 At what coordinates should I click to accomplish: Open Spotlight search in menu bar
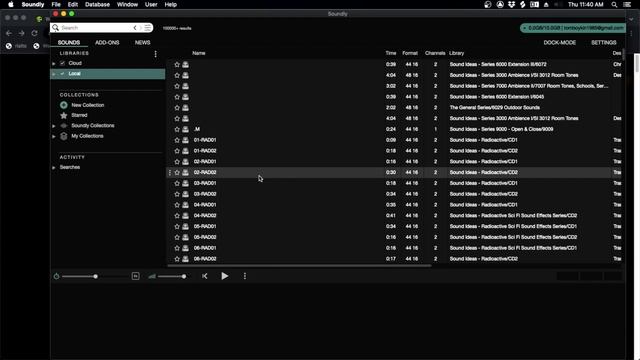(614, 4)
